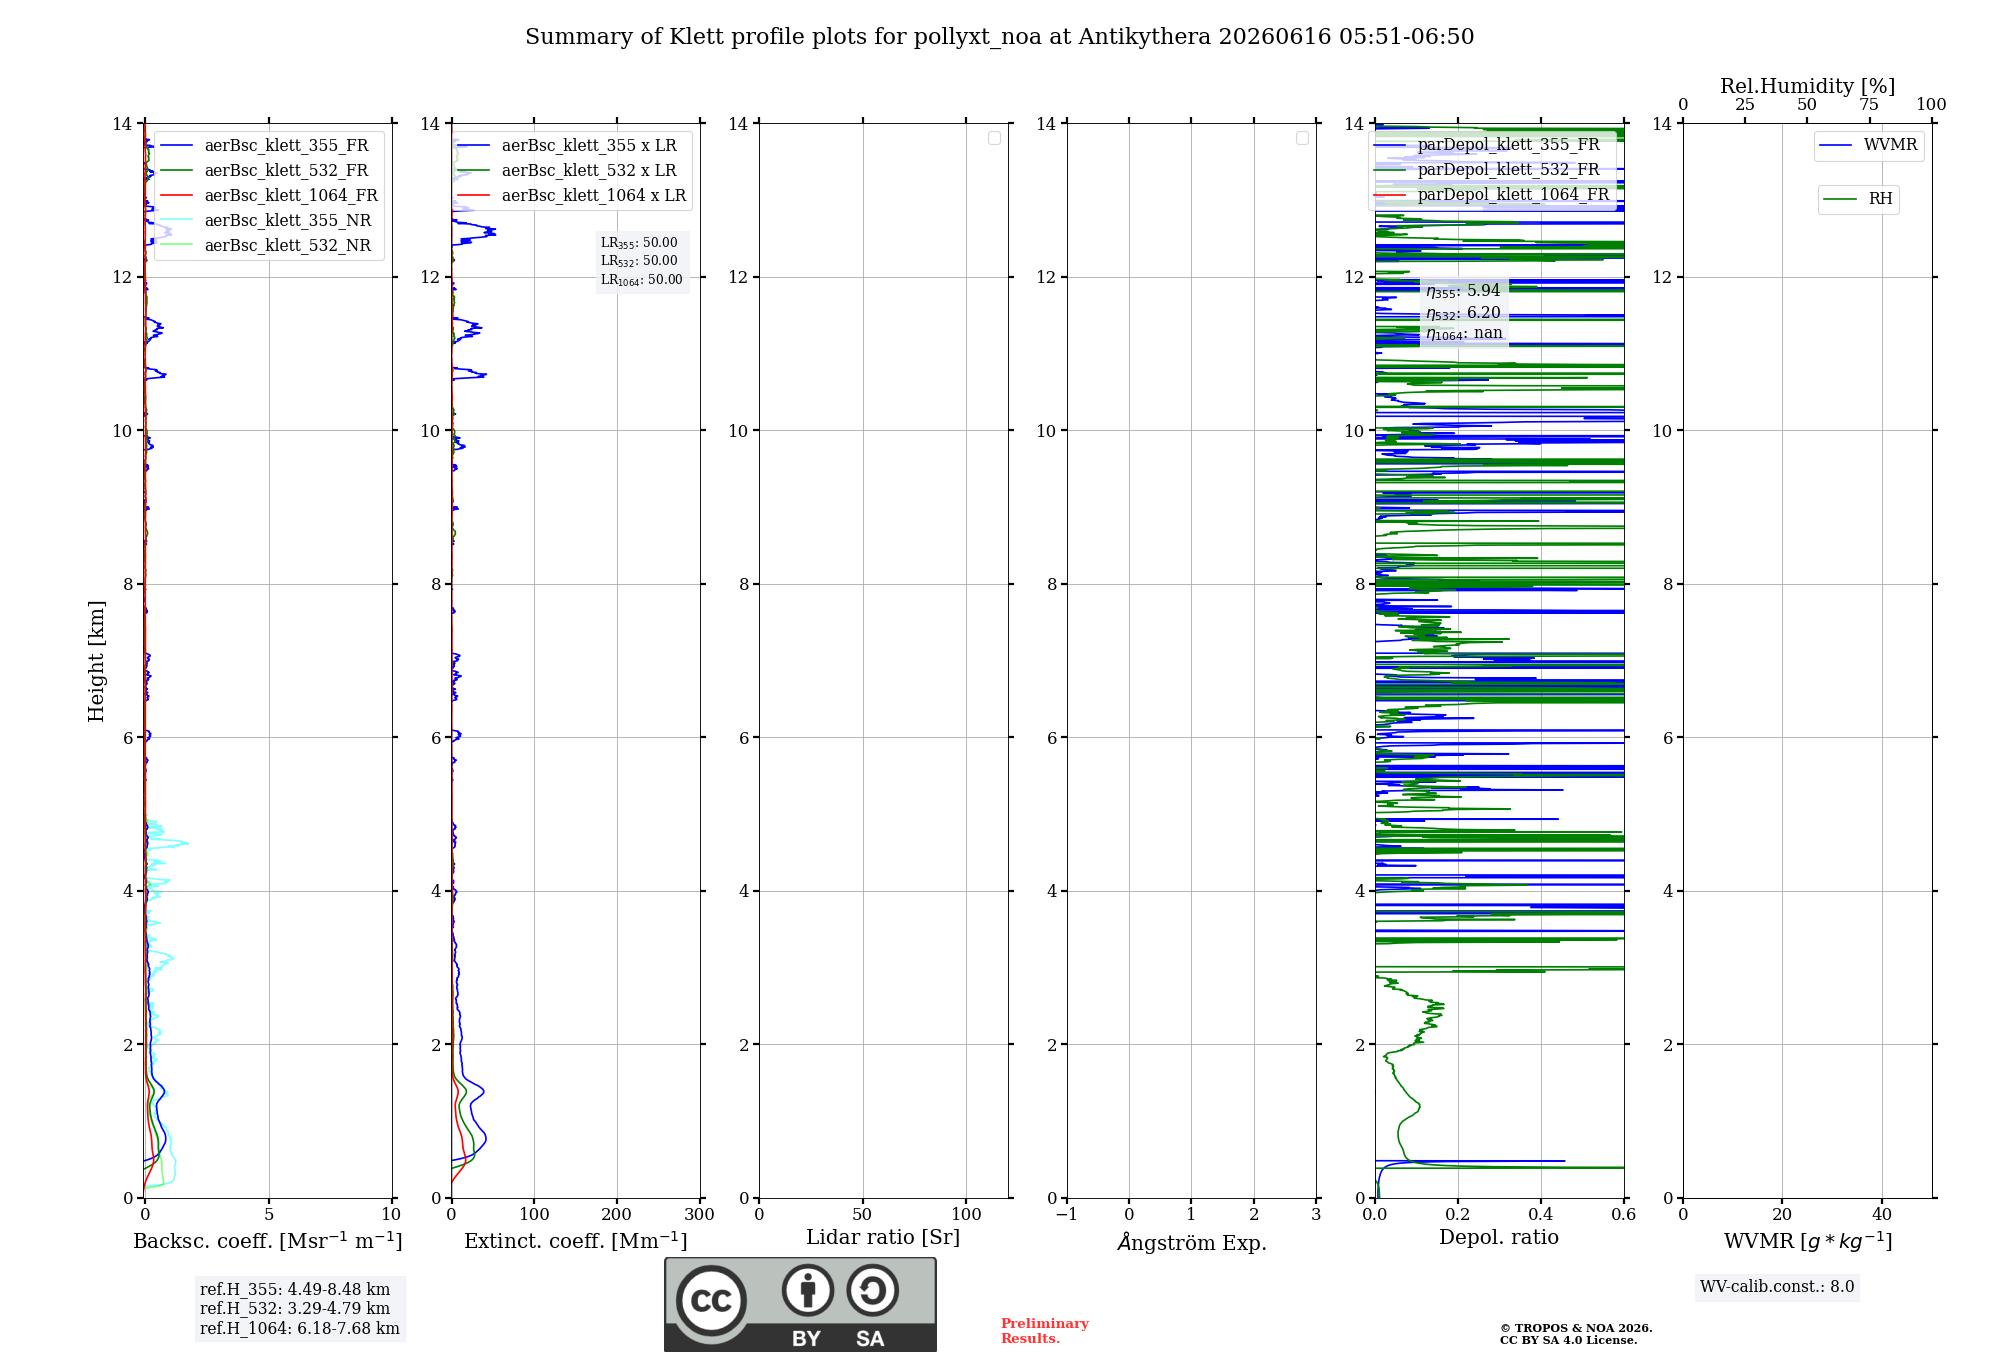The width and height of the screenshot is (2000, 1360).
Task: Click the η532: 6.20 annotation
Action: 1463,313
